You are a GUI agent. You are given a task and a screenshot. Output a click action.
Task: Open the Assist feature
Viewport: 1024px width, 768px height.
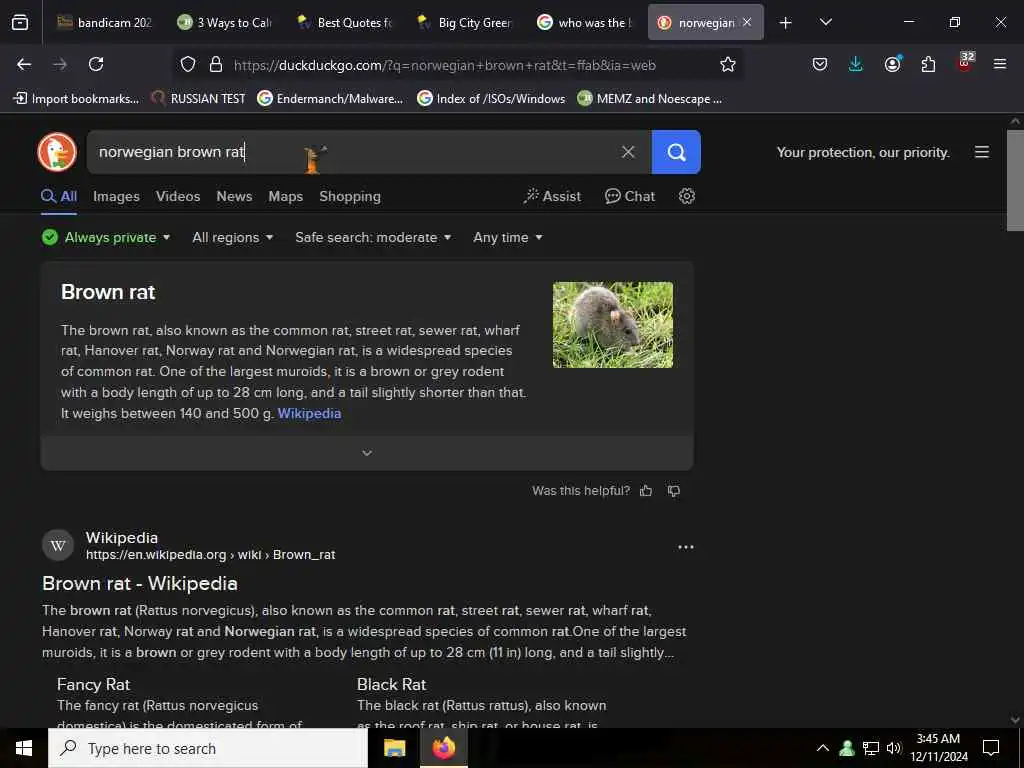coord(552,196)
